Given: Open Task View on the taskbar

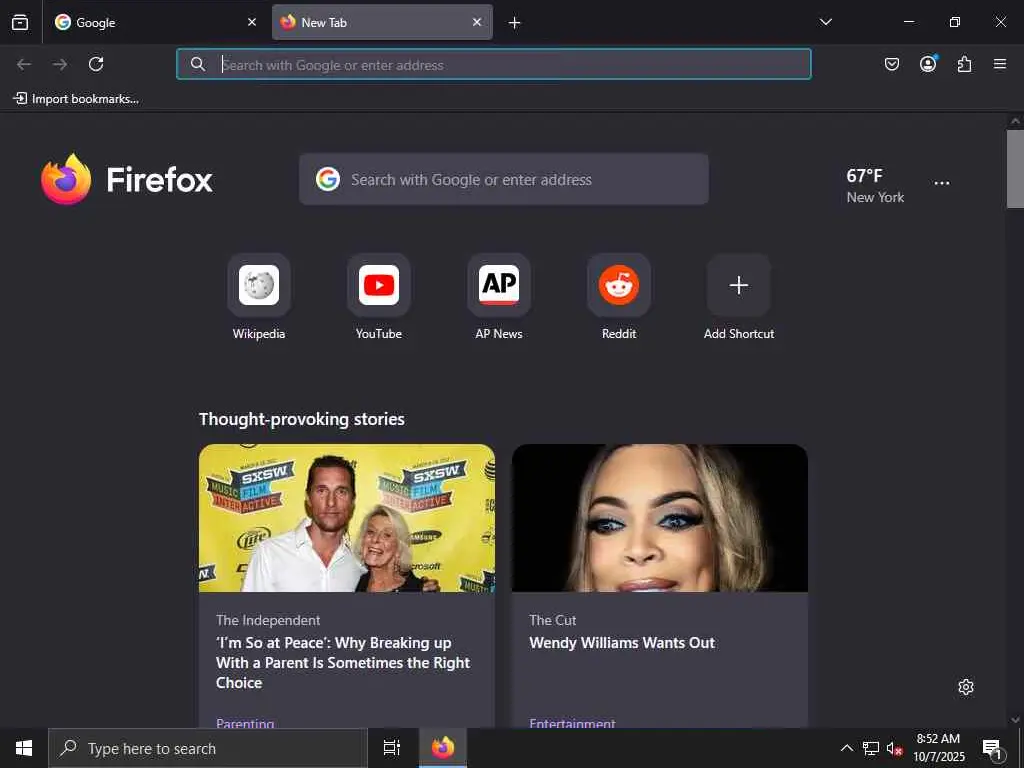Looking at the screenshot, I should pos(391,748).
